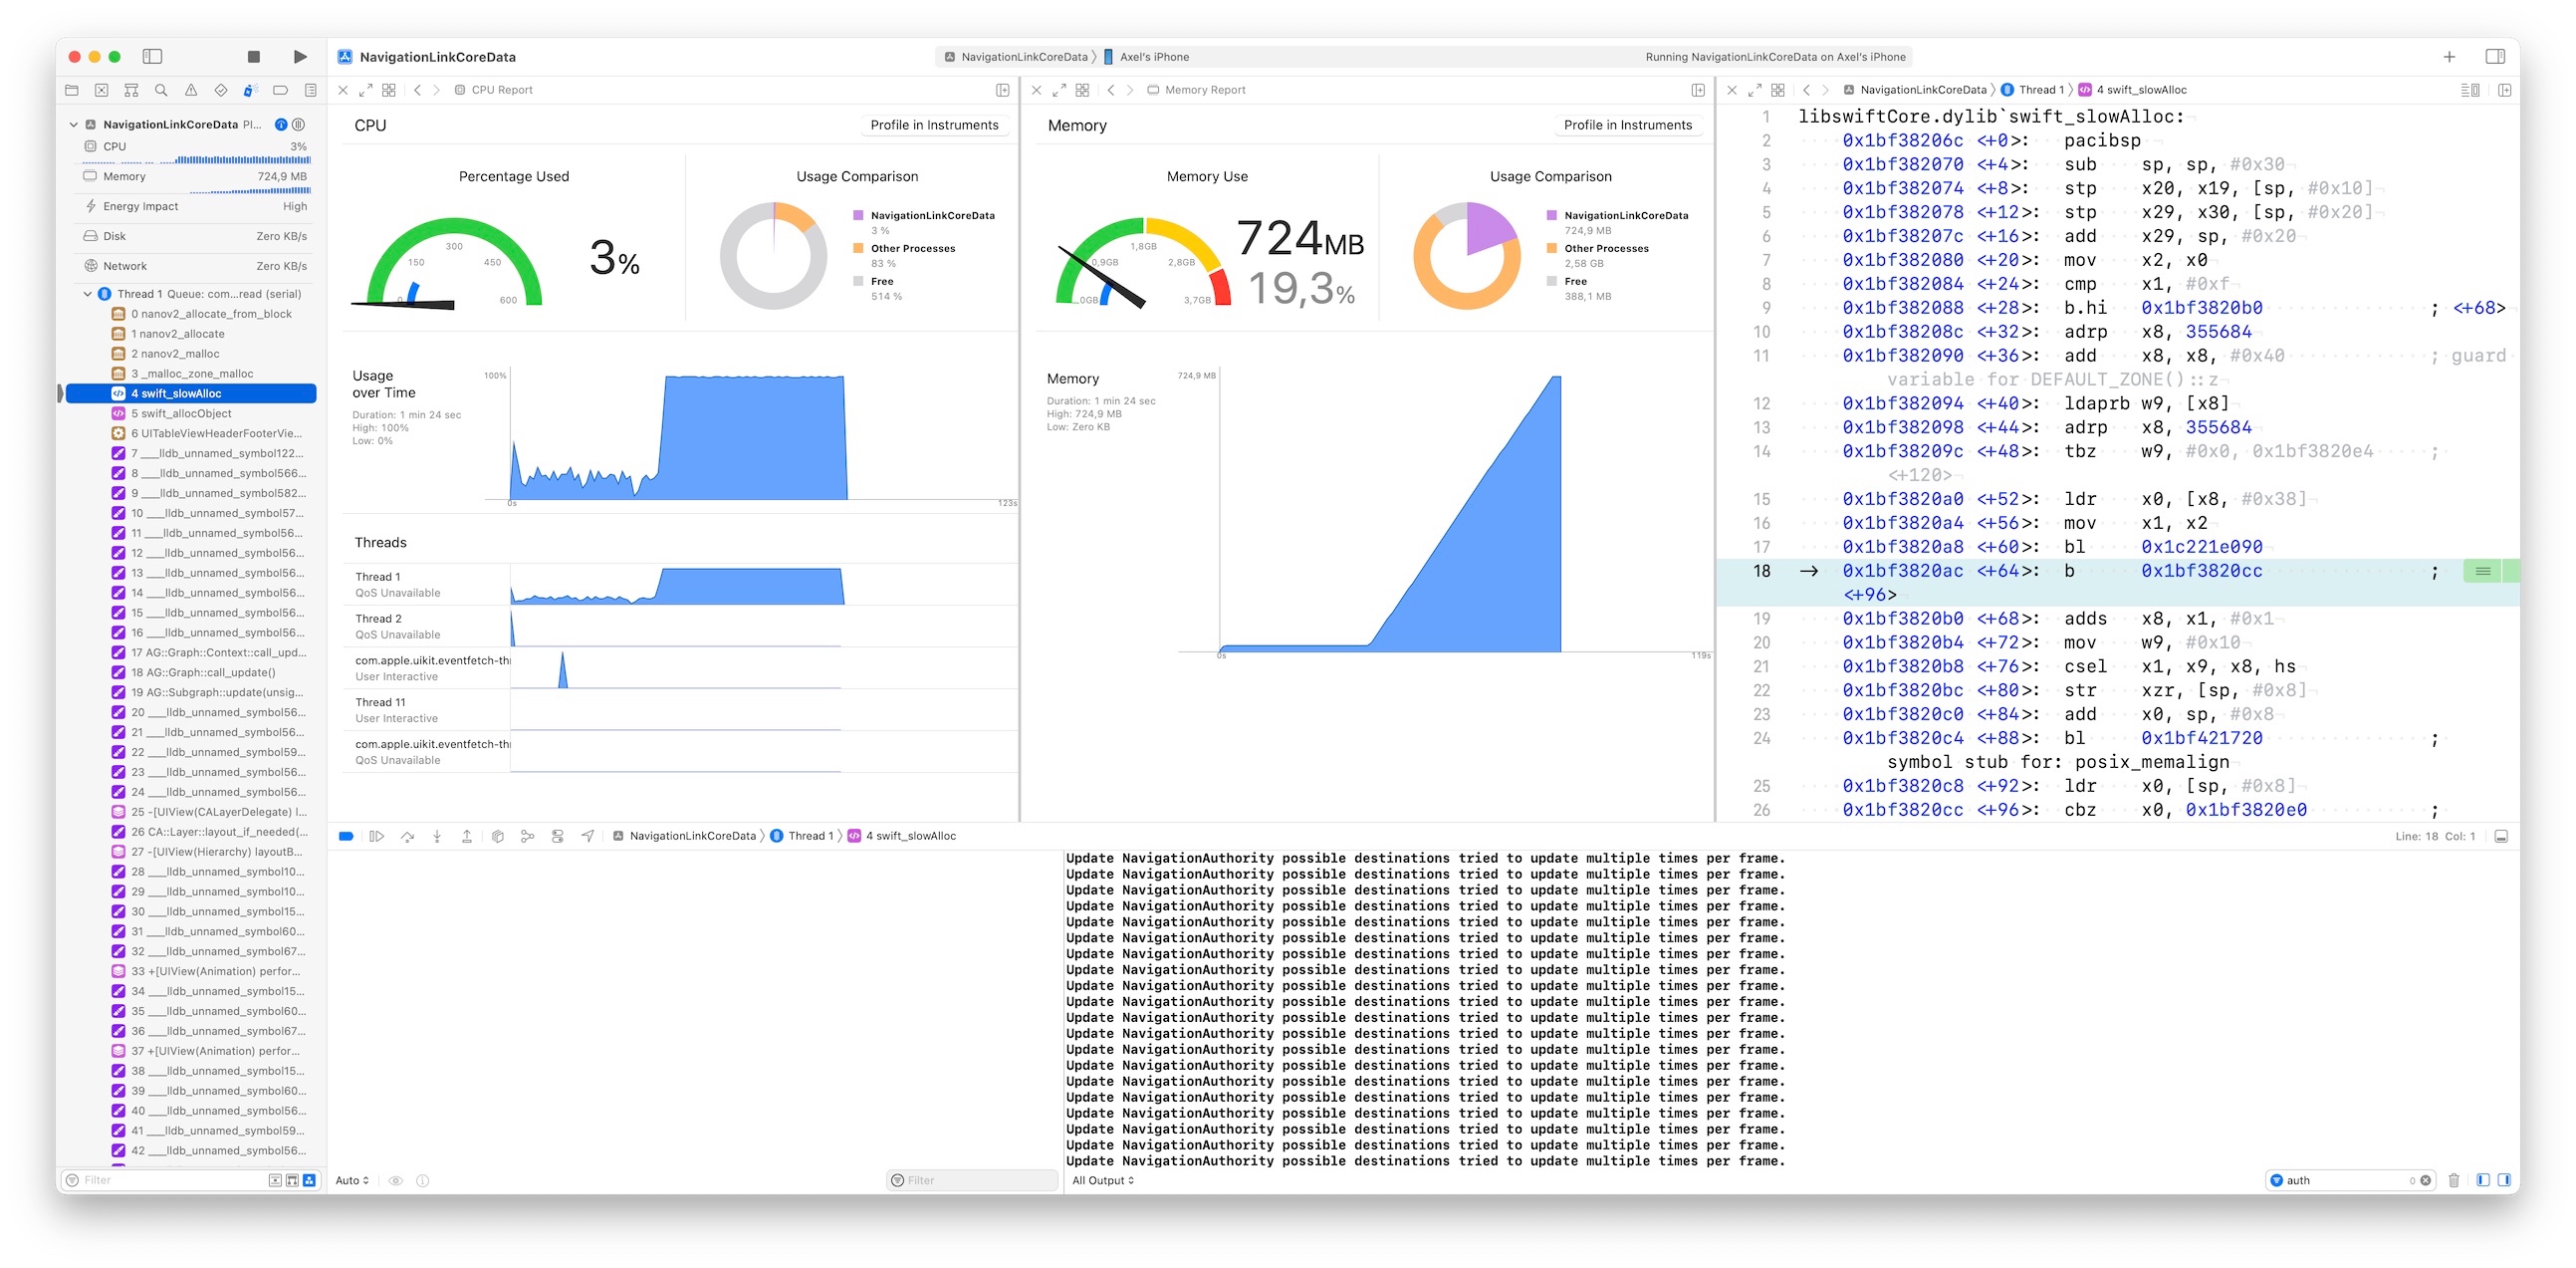Viewport: 2576px width, 1268px height.
Task: Select the Disk gauge row
Action: [x=195, y=237]
